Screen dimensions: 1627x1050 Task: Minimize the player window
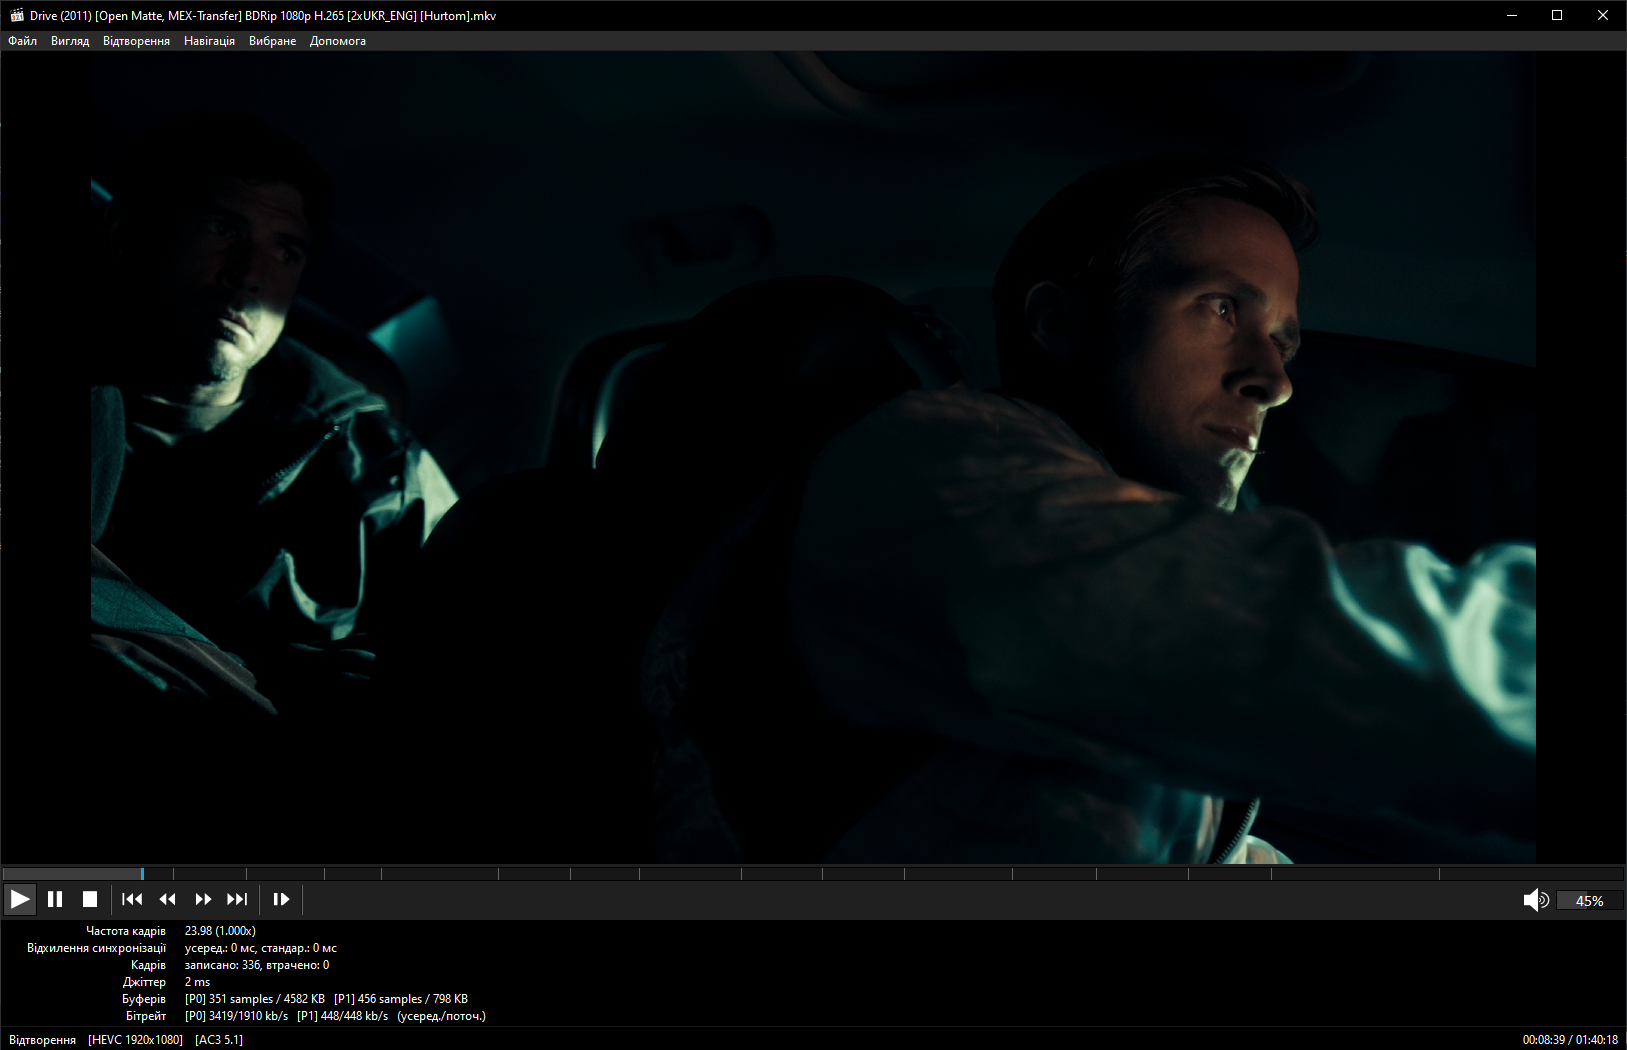point(1512,15)
